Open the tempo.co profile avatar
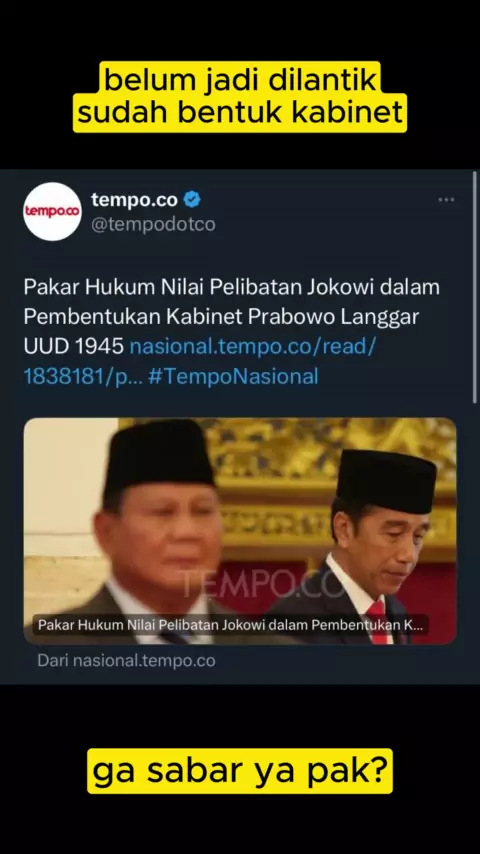Image resolution: width=480 pixels, height=854 pixels. pos(52,211)
